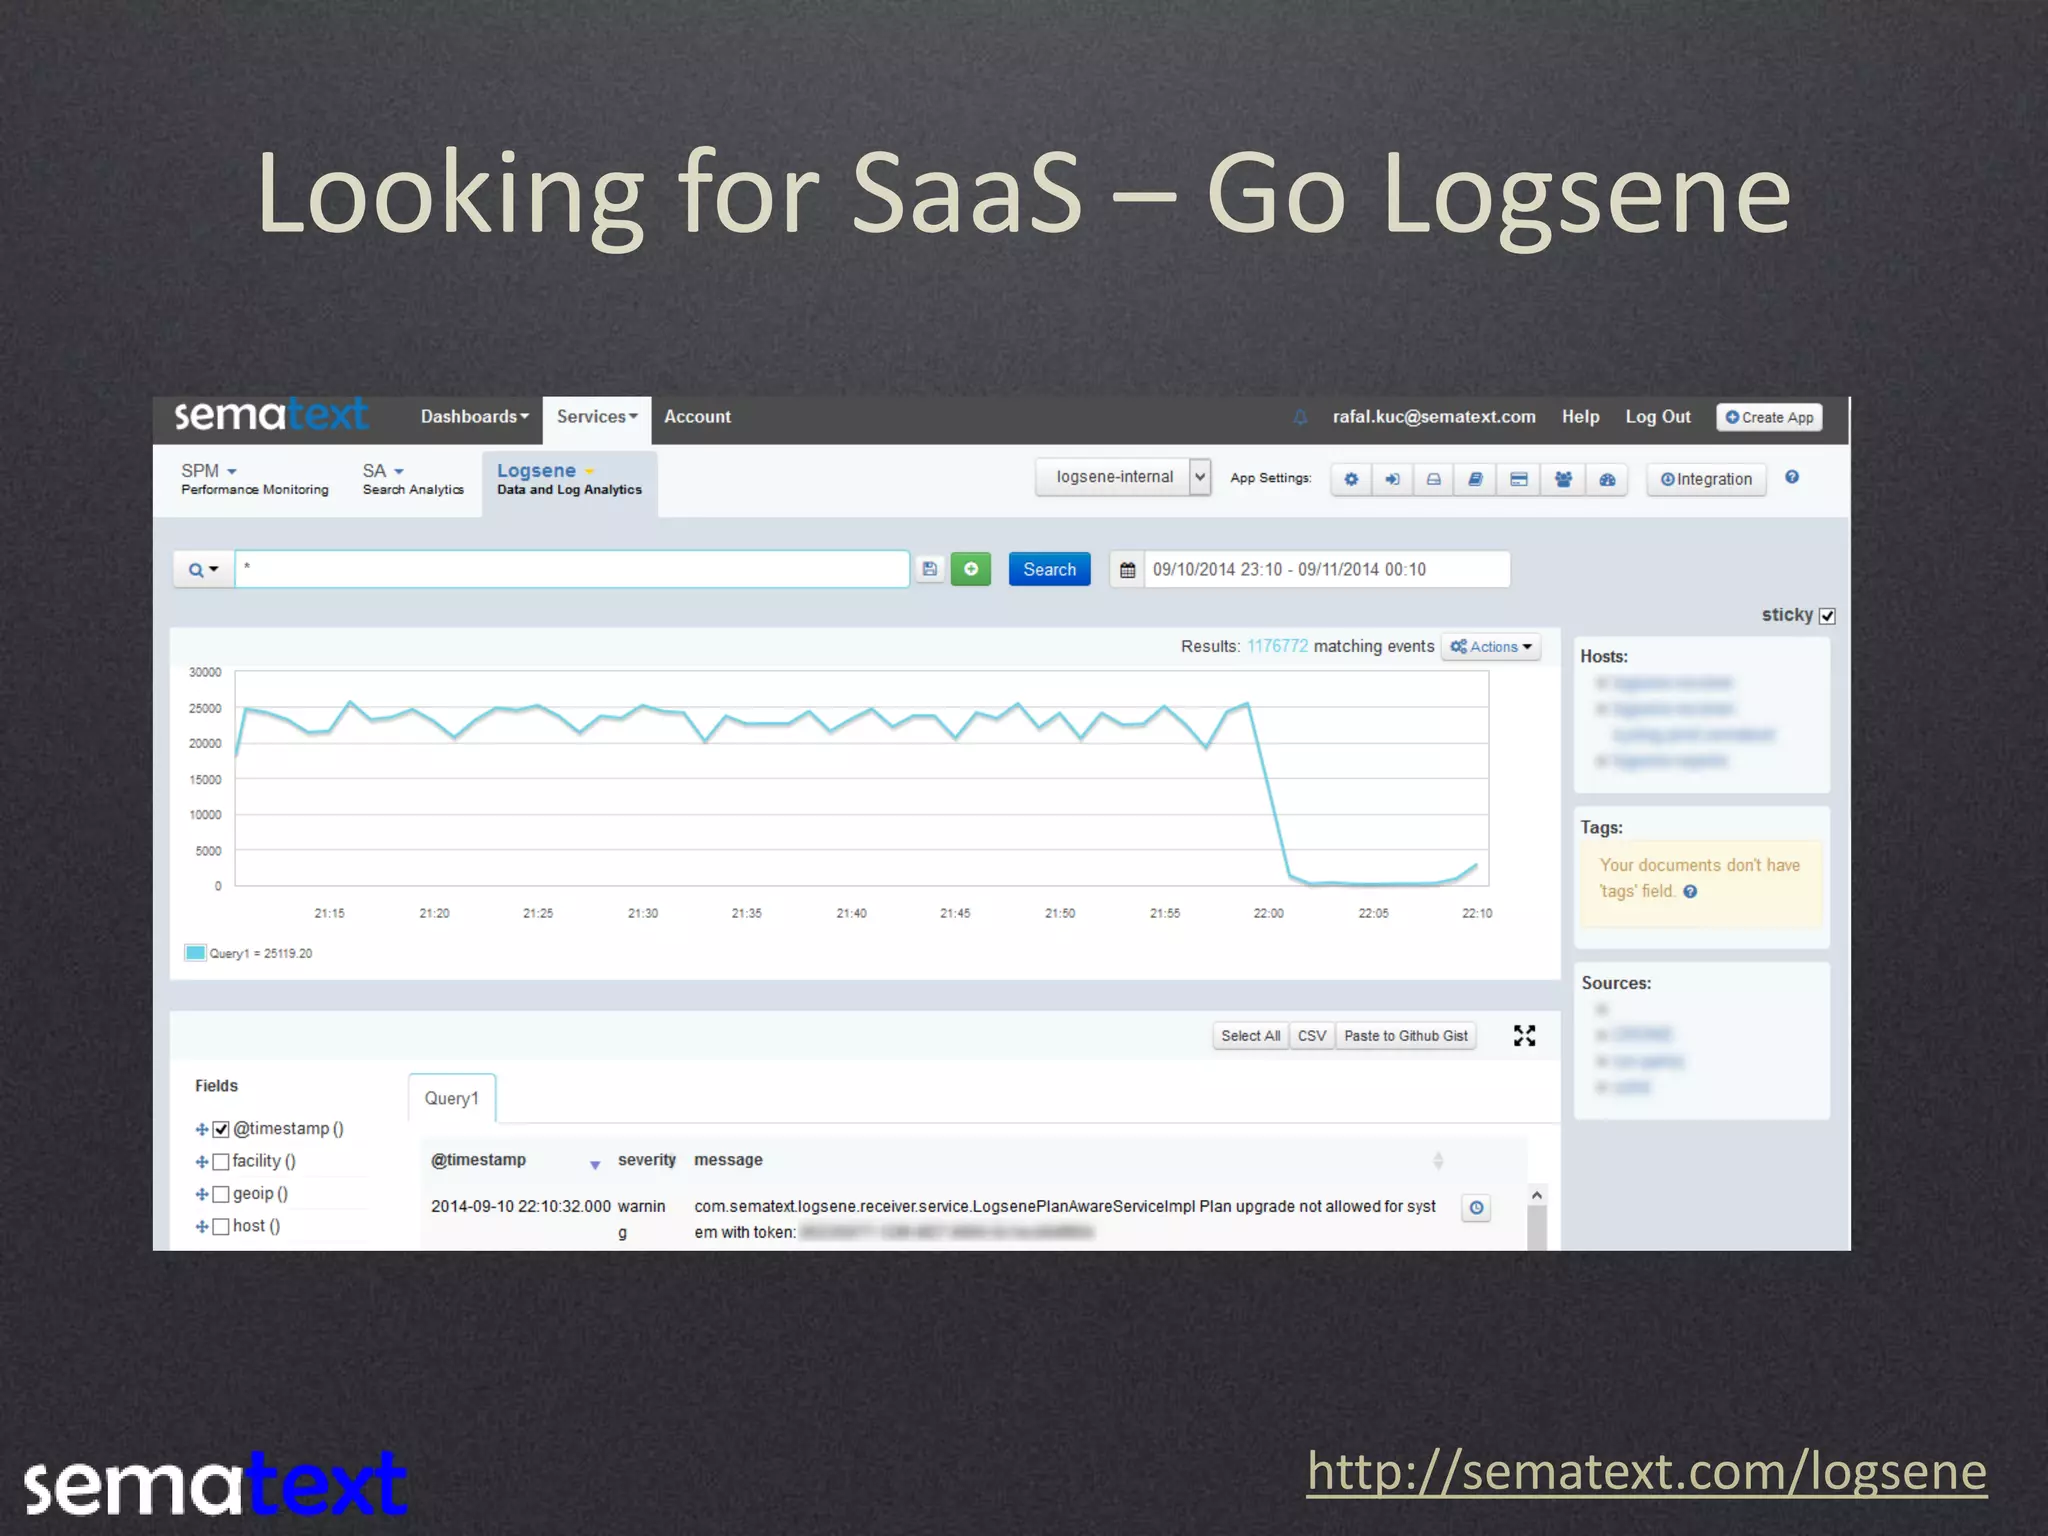The width and height of the screenshot is (2048, 1536).
Task: Open the sematext.com/logsene link
Action: [x=1646, y=1472]
